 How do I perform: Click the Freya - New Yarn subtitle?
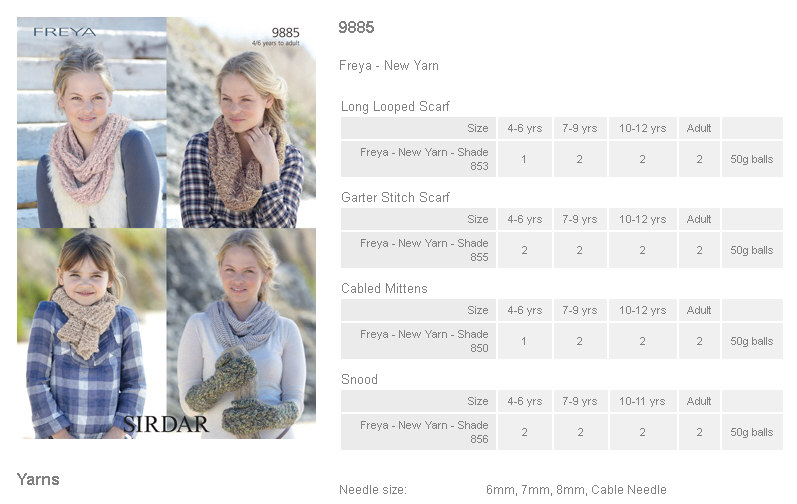tap(389, 66)
